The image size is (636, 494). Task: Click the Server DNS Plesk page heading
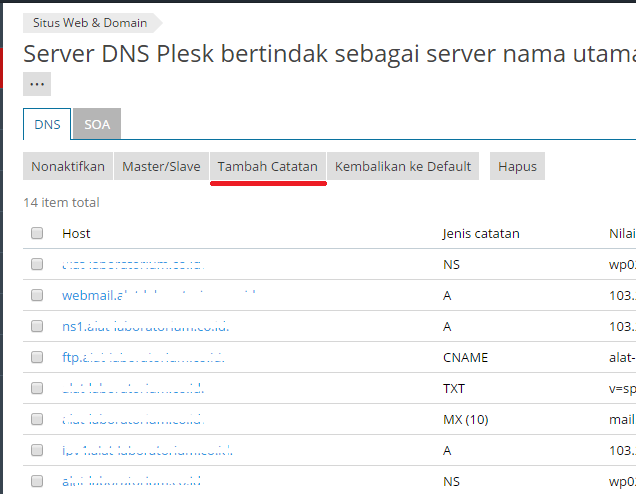[329, 54]
